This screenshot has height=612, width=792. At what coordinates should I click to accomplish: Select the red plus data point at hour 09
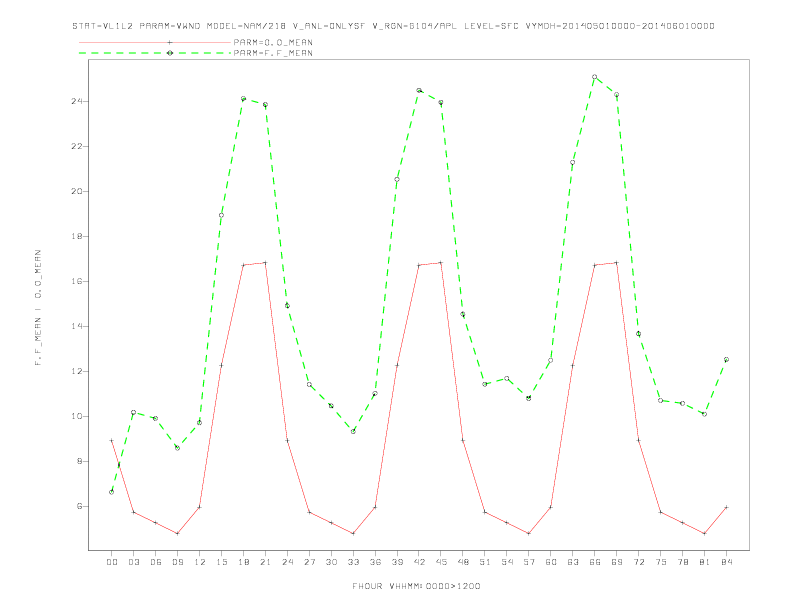pyautogui.click(x=177, y=533)
